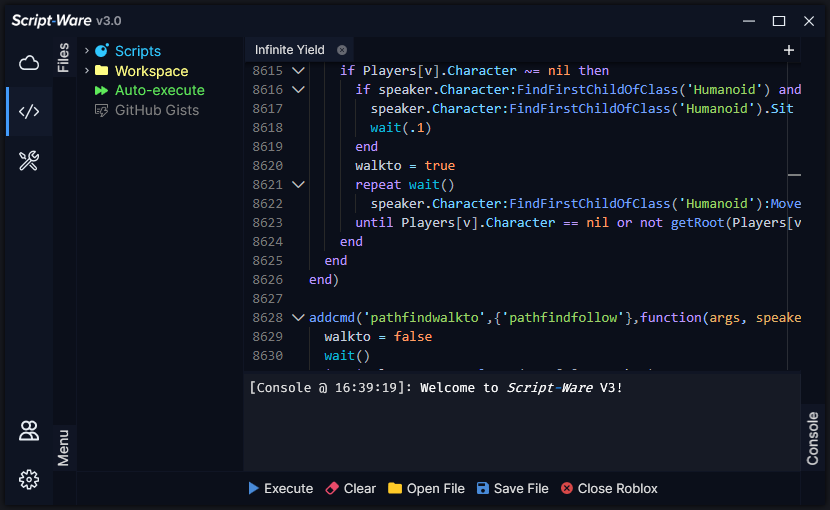This screenshot has height=510, width=830.
Task: Open the tools wrench sidebar icon
Action: [29, 160]
